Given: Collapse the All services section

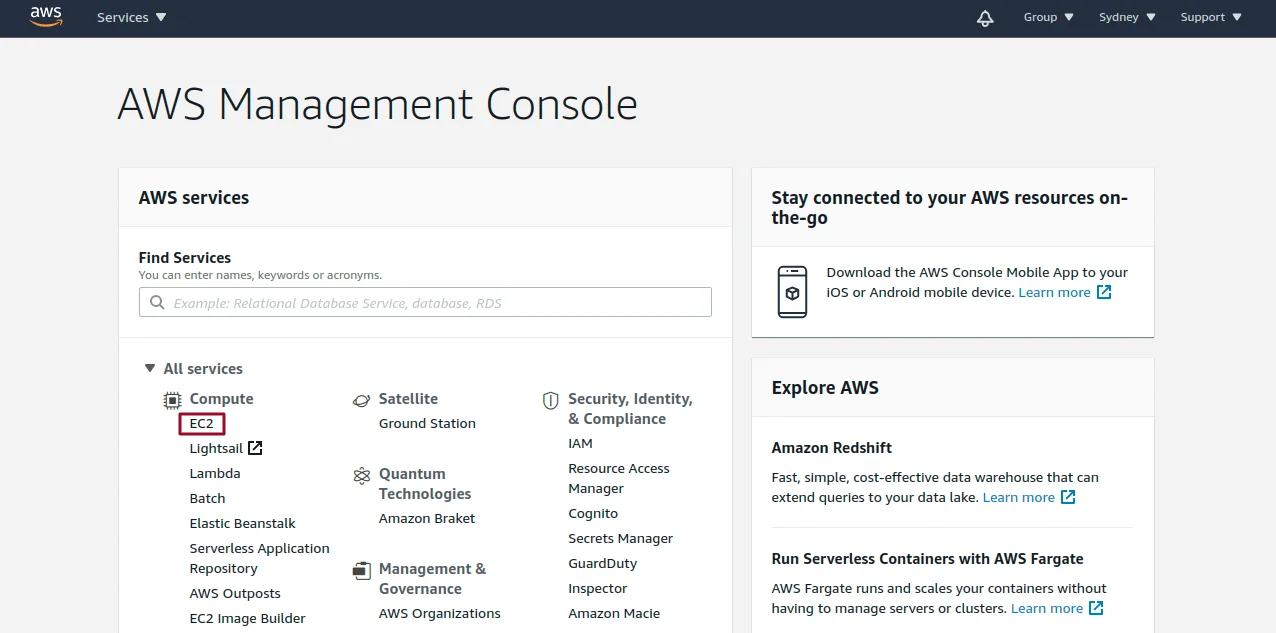Looking at the screenshot, I should click(150, 369).
